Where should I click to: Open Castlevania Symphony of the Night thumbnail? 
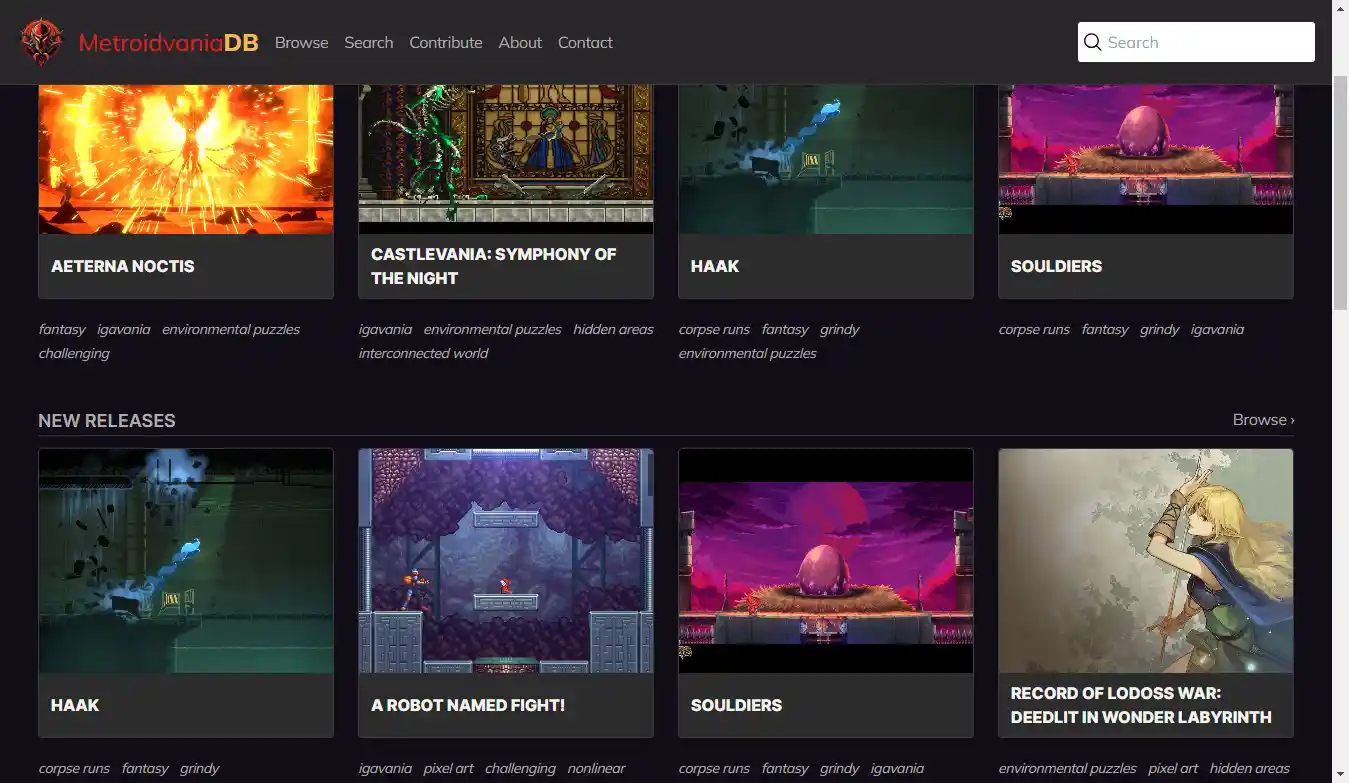pos(506,159)
